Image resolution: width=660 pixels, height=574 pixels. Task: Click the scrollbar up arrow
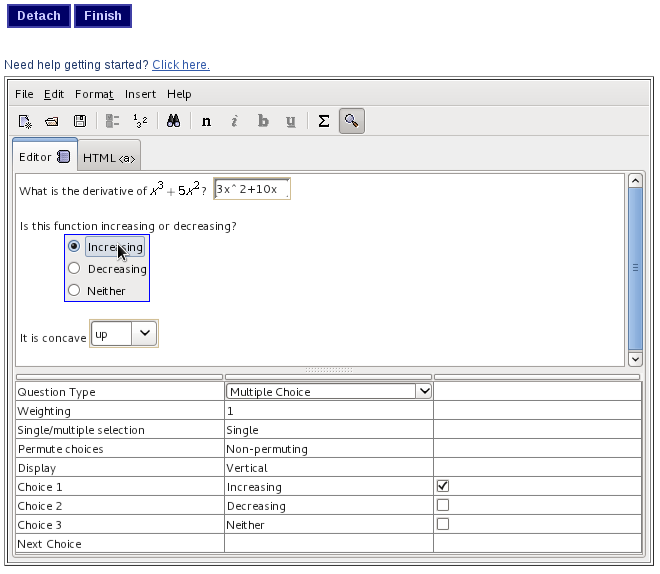click(635, 181)
